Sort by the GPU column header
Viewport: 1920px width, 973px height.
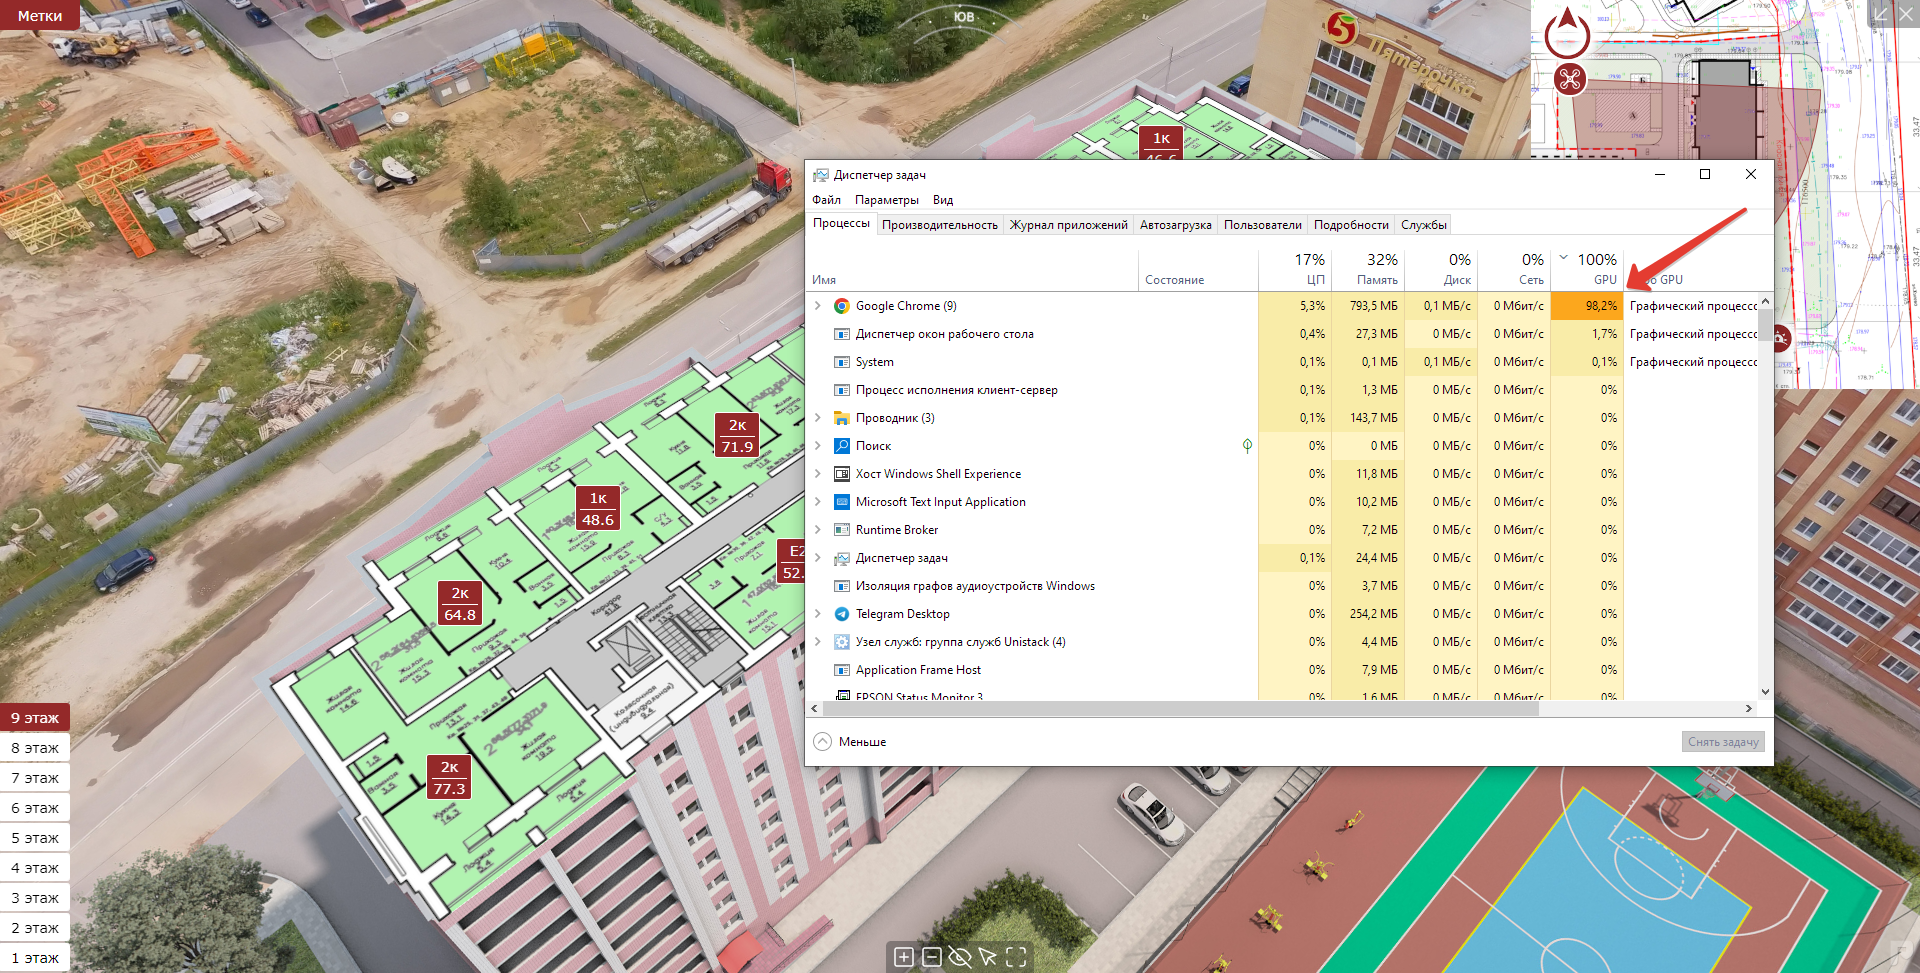[1588, 270]
